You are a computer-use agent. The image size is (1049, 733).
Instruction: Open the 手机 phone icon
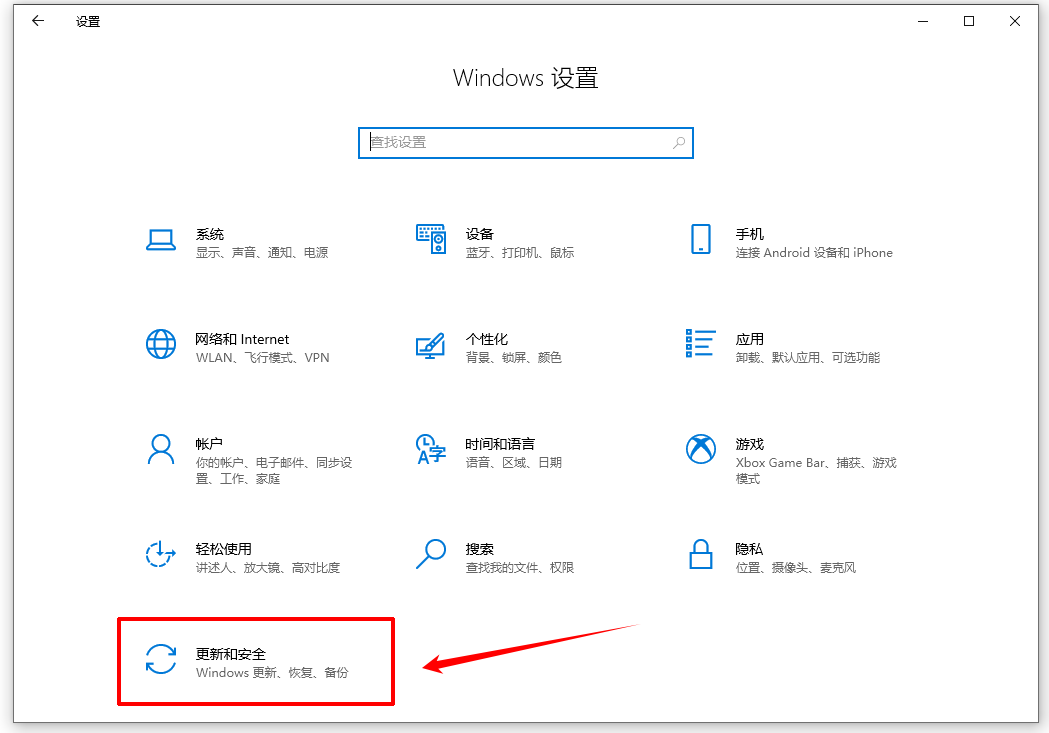[700, 239]
